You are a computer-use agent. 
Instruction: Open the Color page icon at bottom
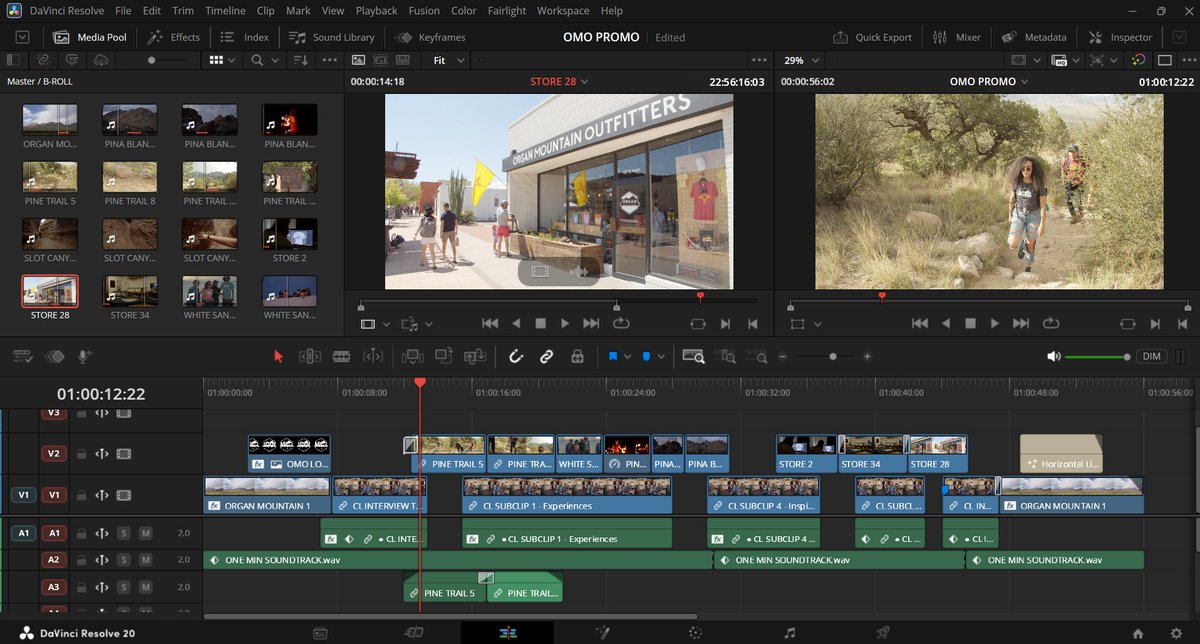point(696,633)
